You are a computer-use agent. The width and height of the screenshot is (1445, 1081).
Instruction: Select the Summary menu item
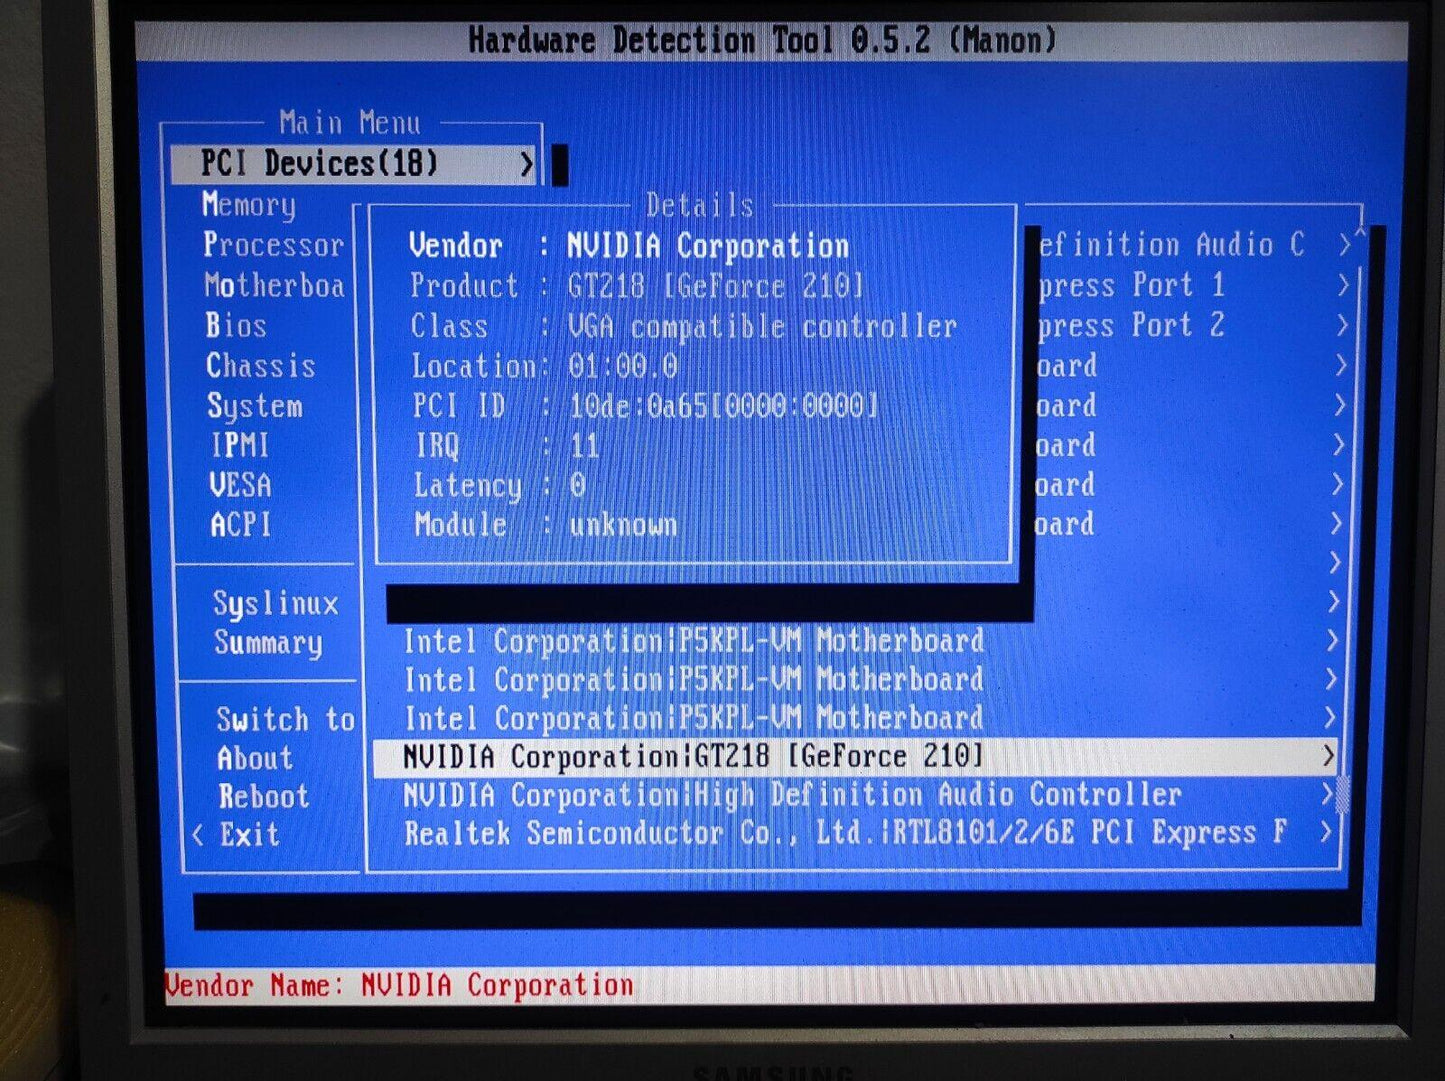[x=268, y=643]
